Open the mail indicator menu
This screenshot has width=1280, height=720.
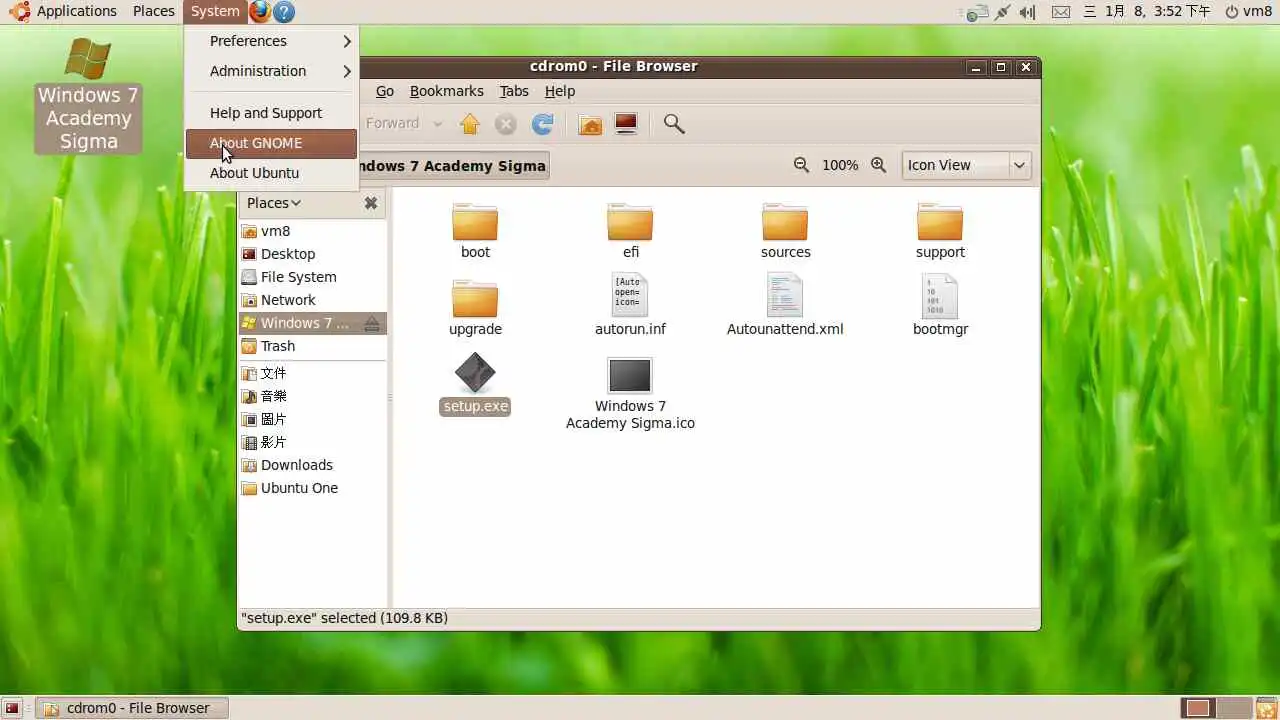[x=1061, y=12]
